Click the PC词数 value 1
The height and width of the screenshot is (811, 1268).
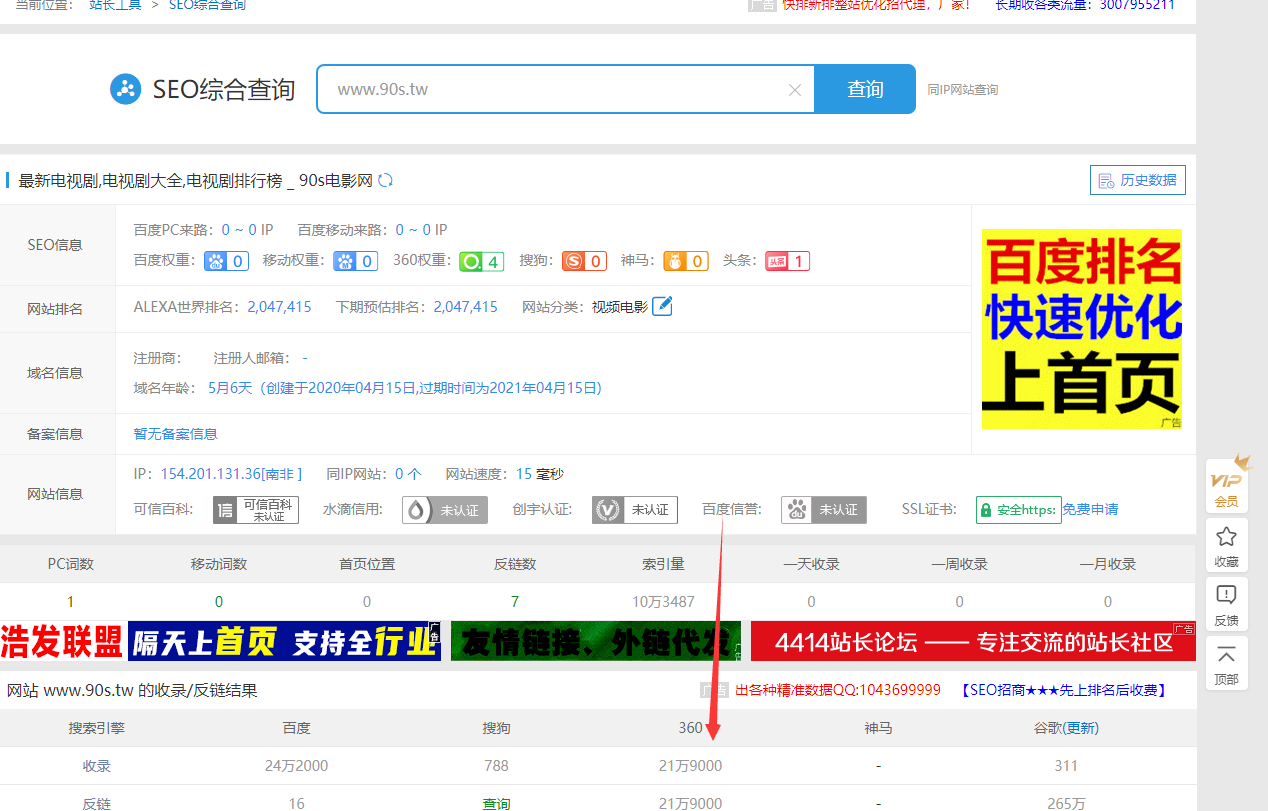pos(70,602)
